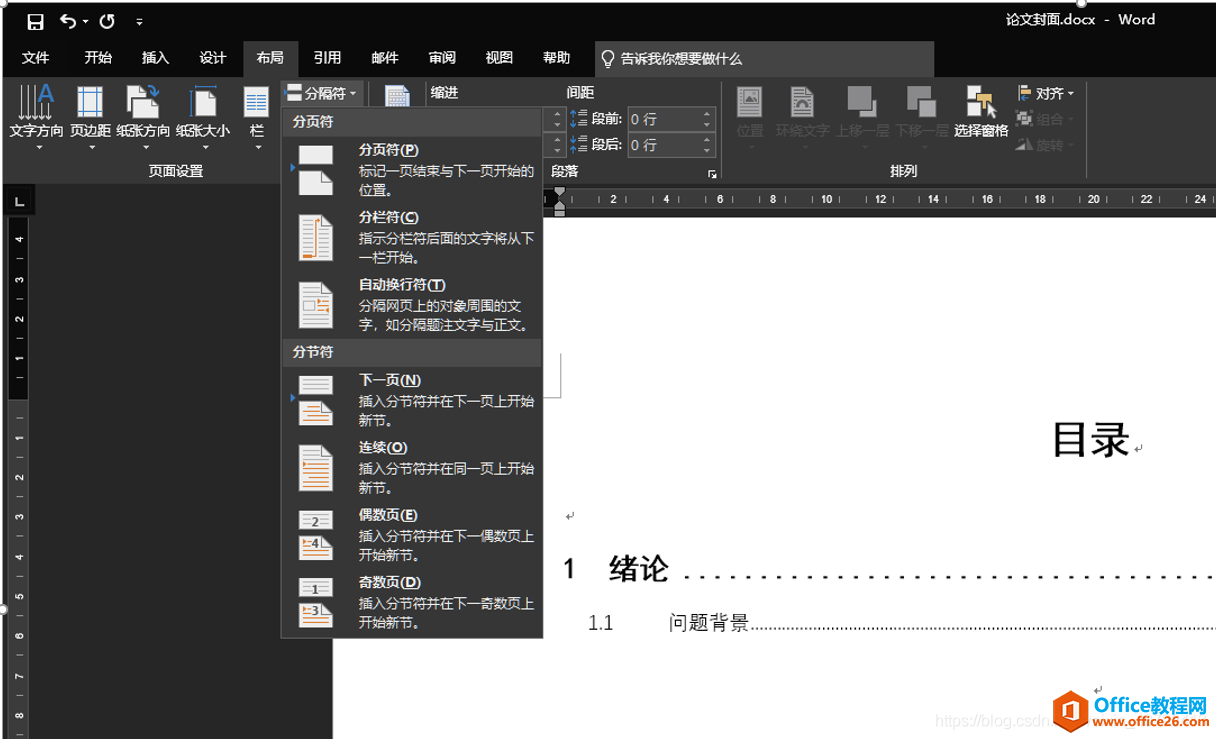The image size is (1216, 739).
Task: Click the indent marker on horizontal ruler
Action: [x=560, y=200]
